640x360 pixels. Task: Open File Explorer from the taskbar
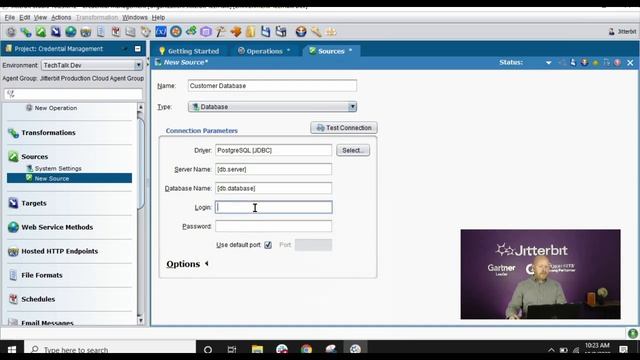pyautogui.click(x=257, y=349)
